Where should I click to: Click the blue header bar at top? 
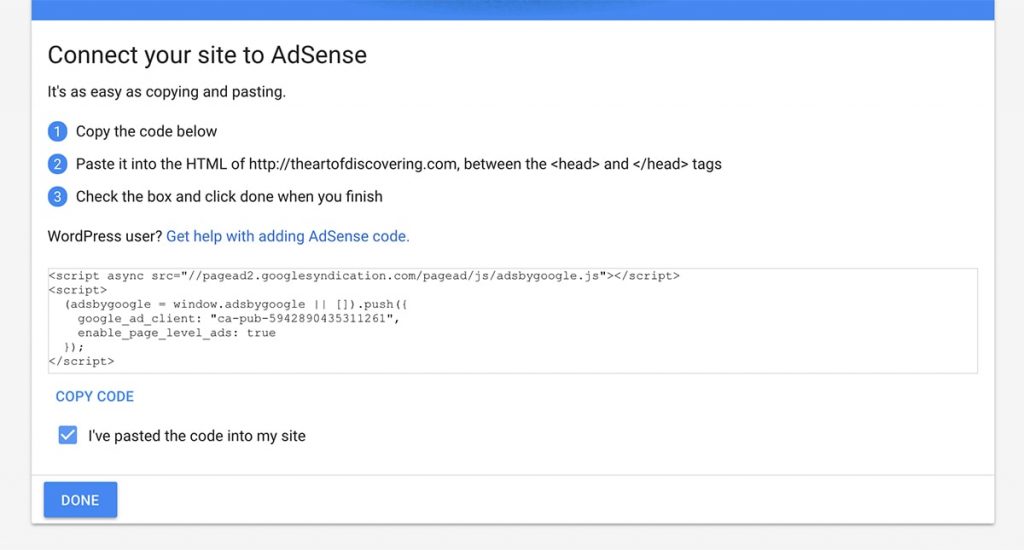coord(513,10)
